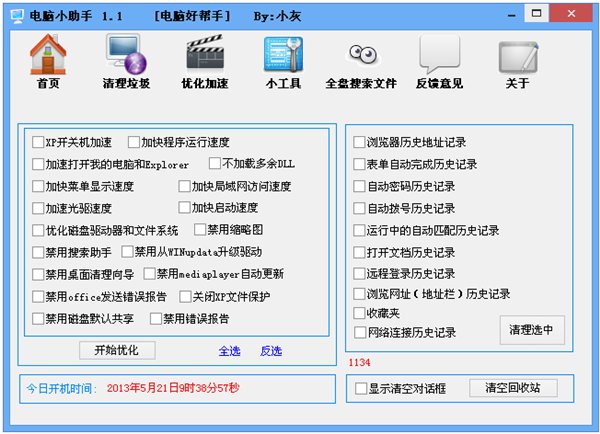Maximize the 电脑小助手 window

[x=536, y=13]
